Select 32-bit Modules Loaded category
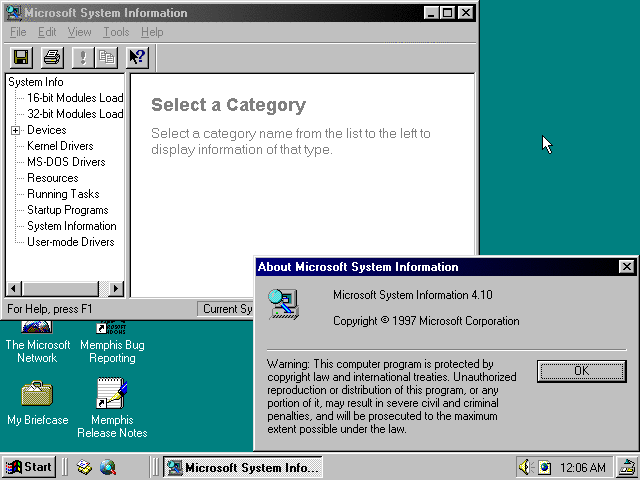Screen dimensions: 640x480 (x=75, y=114)
